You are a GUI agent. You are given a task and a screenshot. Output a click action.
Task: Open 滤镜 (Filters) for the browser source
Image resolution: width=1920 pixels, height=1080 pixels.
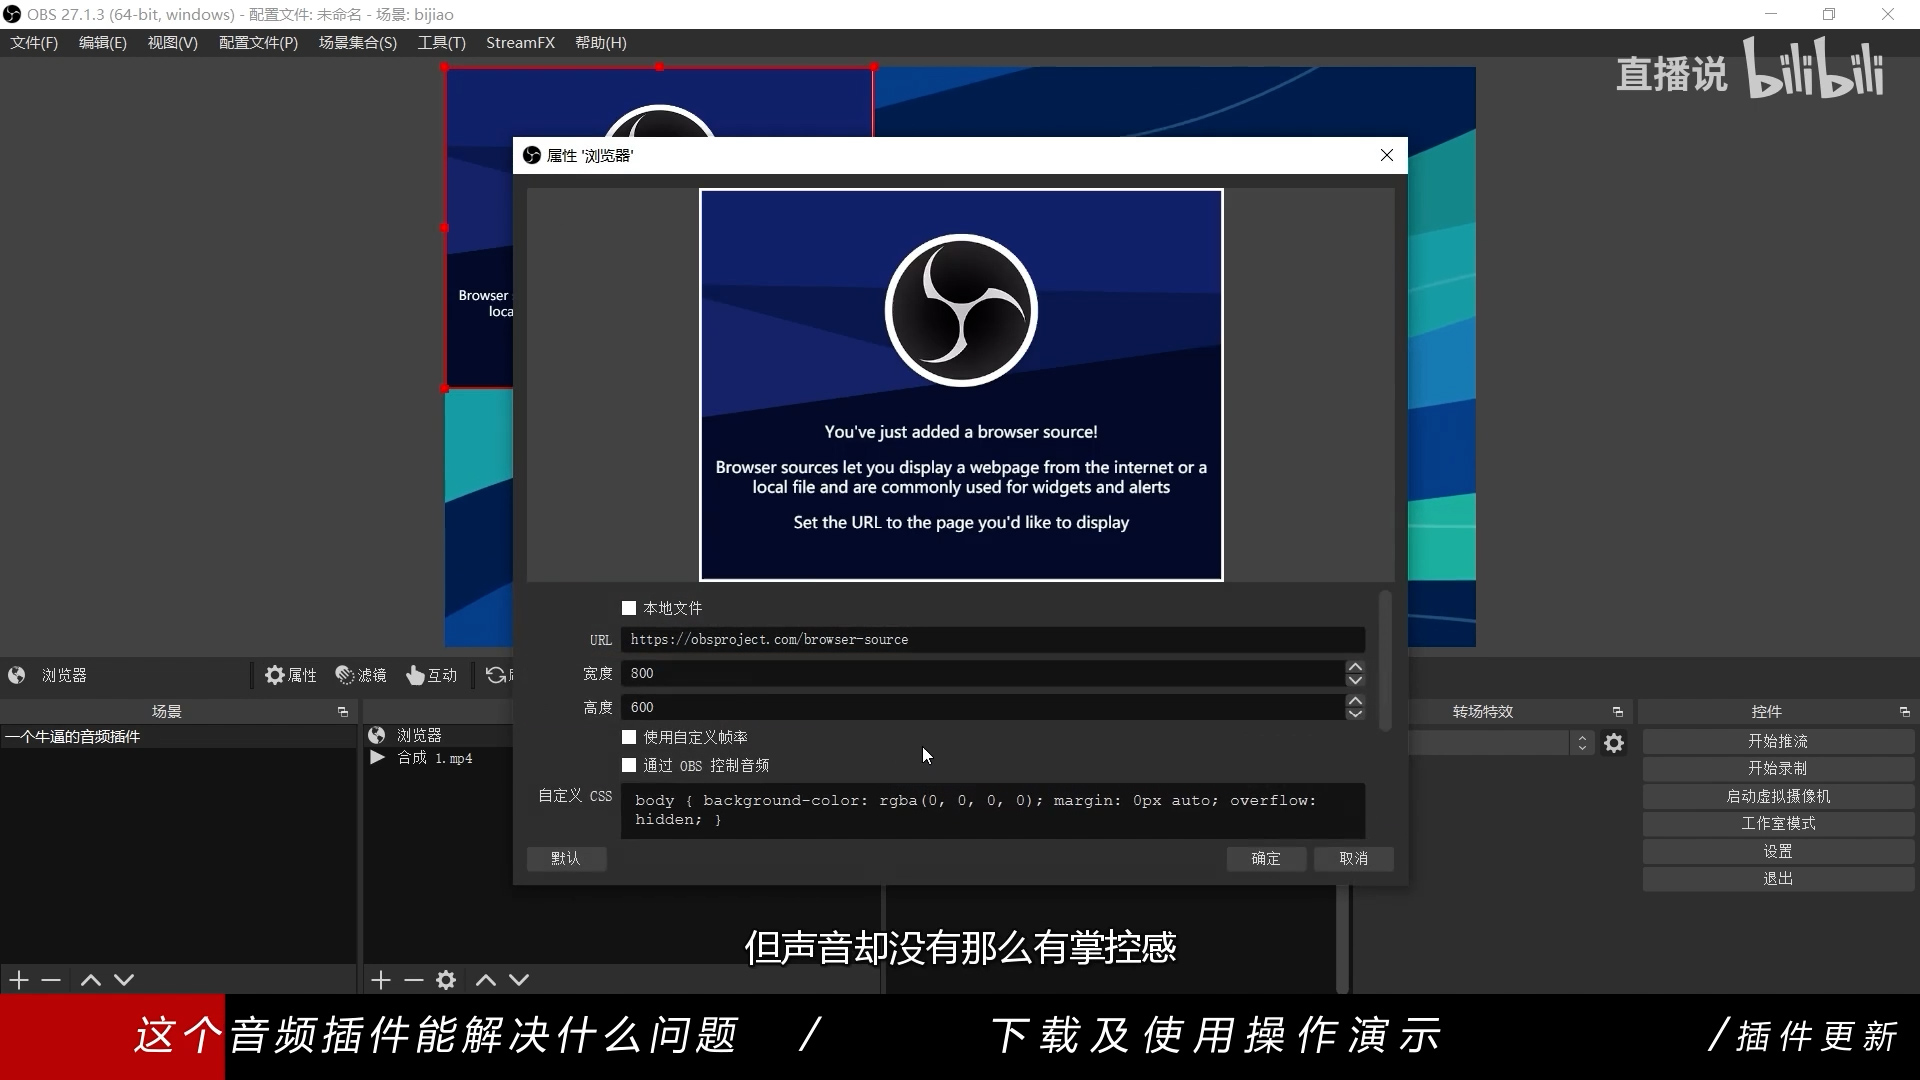(361, 675)
